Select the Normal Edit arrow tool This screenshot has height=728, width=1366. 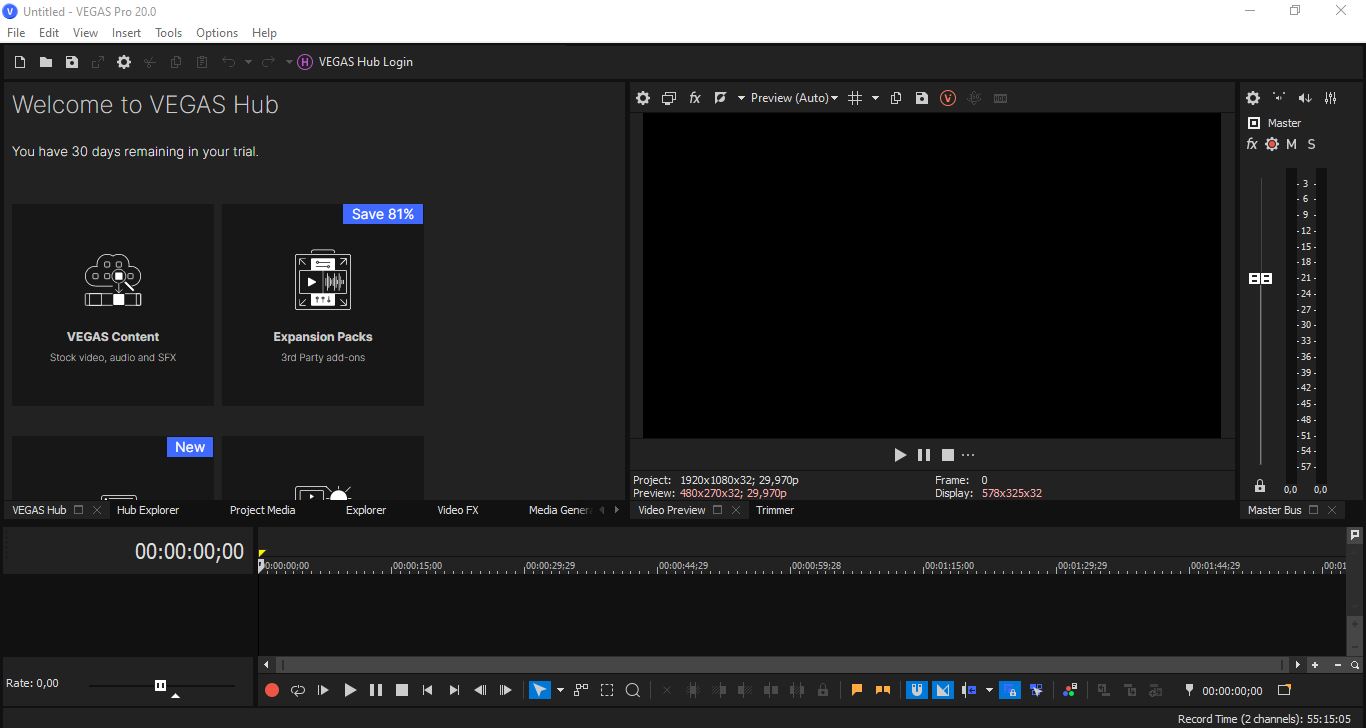click(540, 690)
